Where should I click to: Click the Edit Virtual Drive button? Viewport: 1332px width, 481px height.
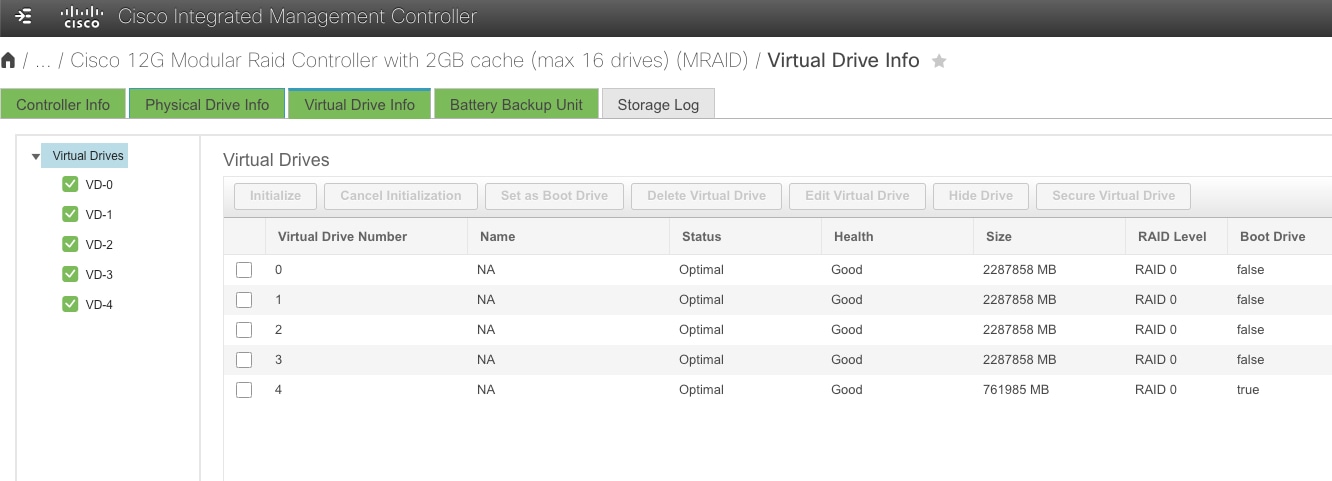click(x=857, y=196)
